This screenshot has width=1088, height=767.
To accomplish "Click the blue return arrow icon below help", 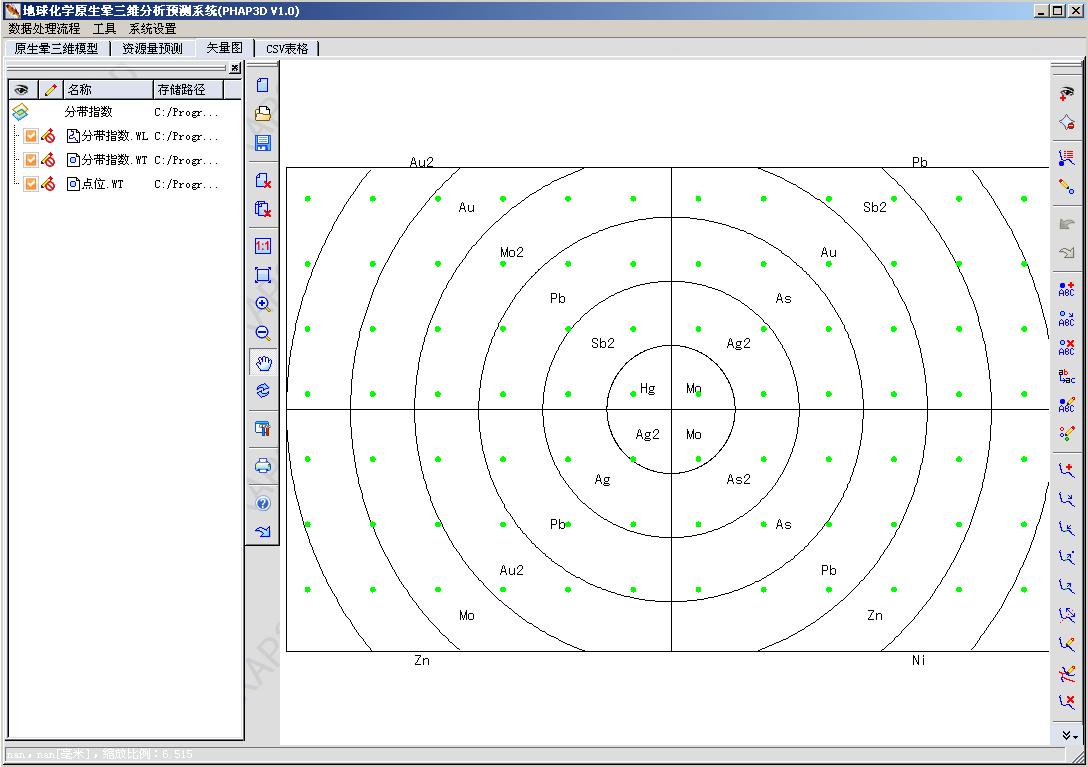I will click(x=262, y=532).
